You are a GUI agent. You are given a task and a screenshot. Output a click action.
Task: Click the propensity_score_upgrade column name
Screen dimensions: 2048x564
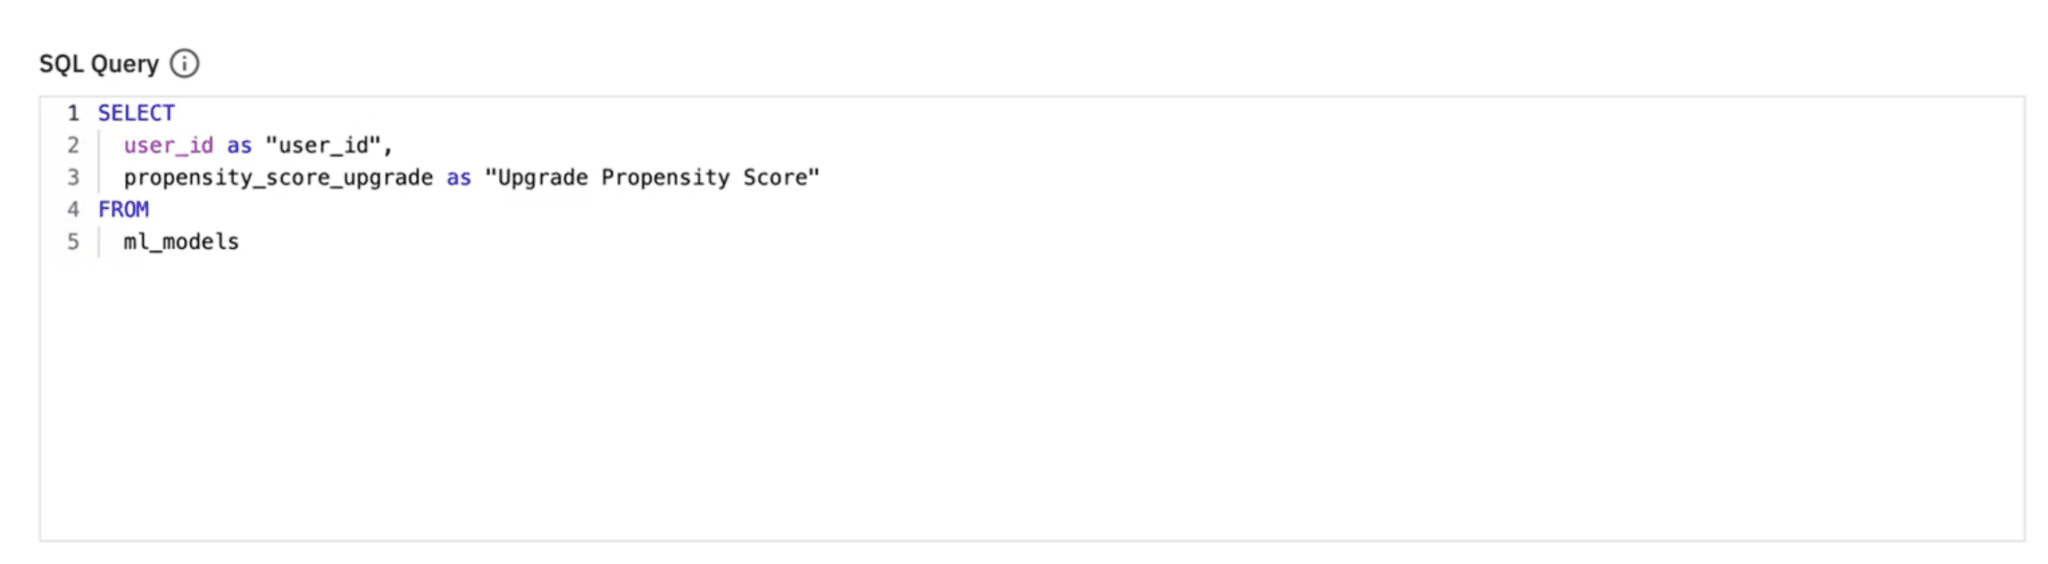[278, 177]
